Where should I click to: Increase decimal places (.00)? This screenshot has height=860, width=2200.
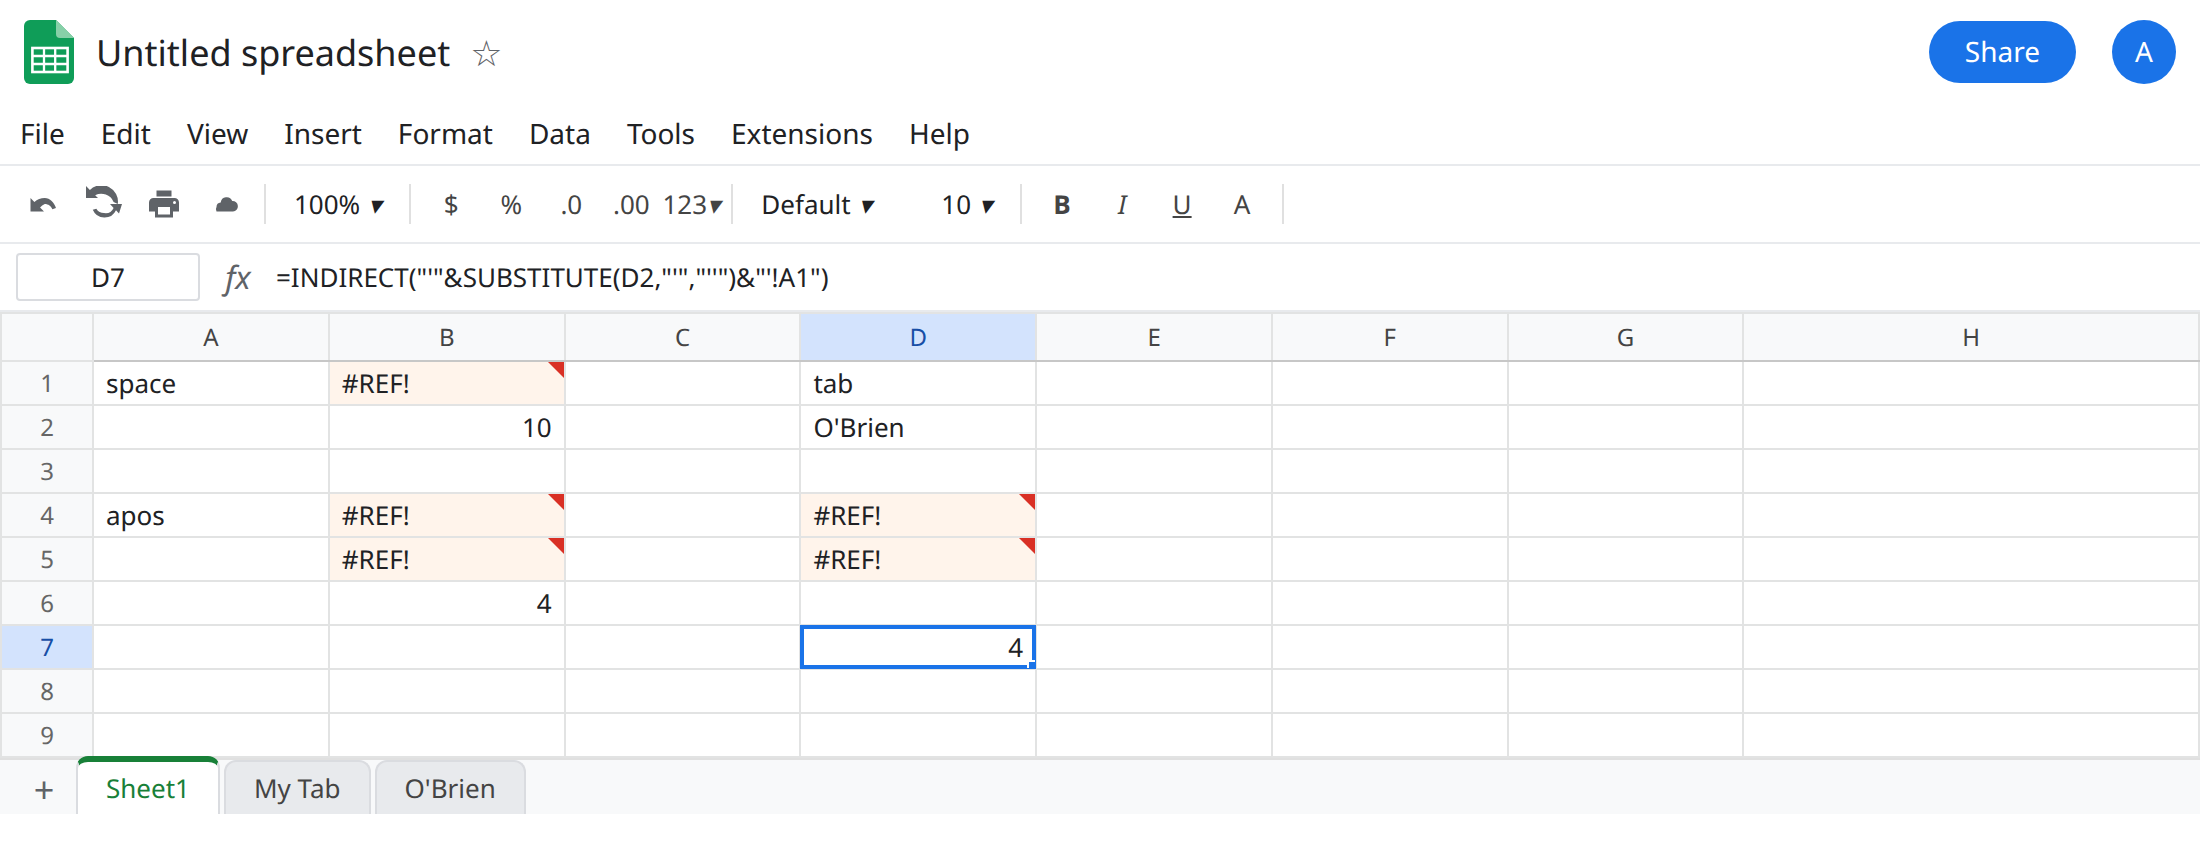click(631, 205)
